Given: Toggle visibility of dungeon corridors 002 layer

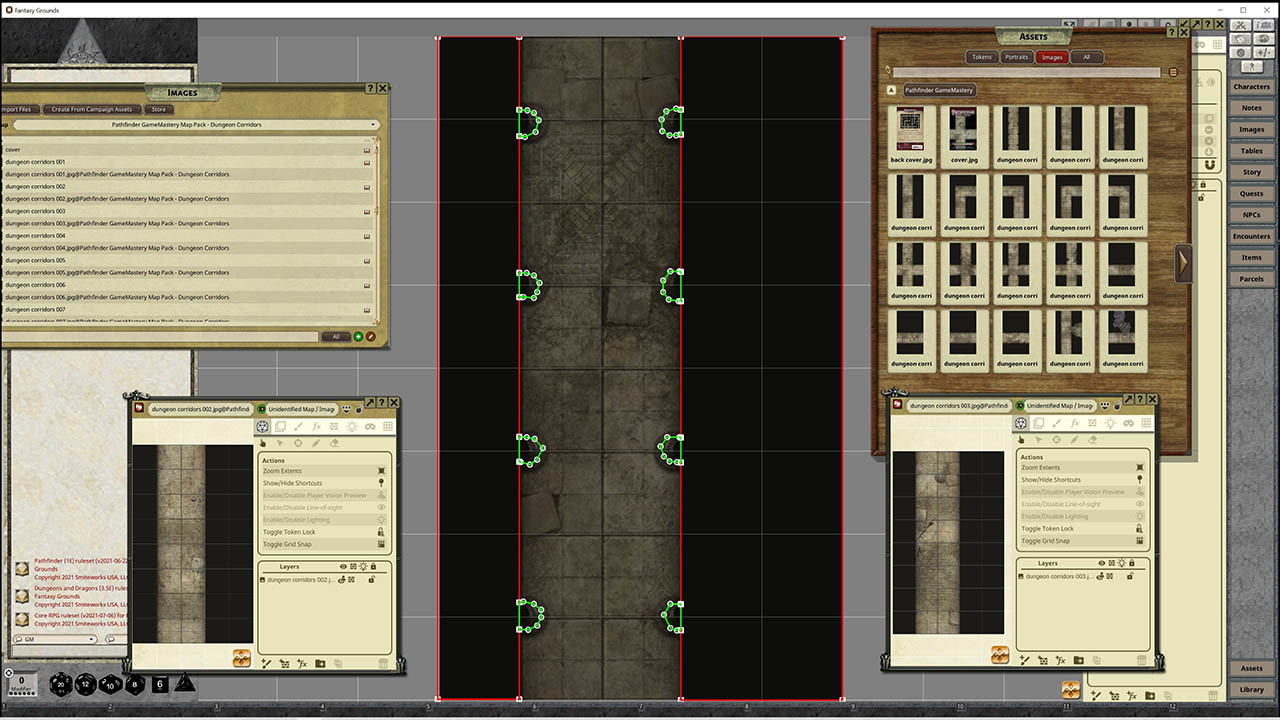Looking at the screenshot, I should coord(343,579).
